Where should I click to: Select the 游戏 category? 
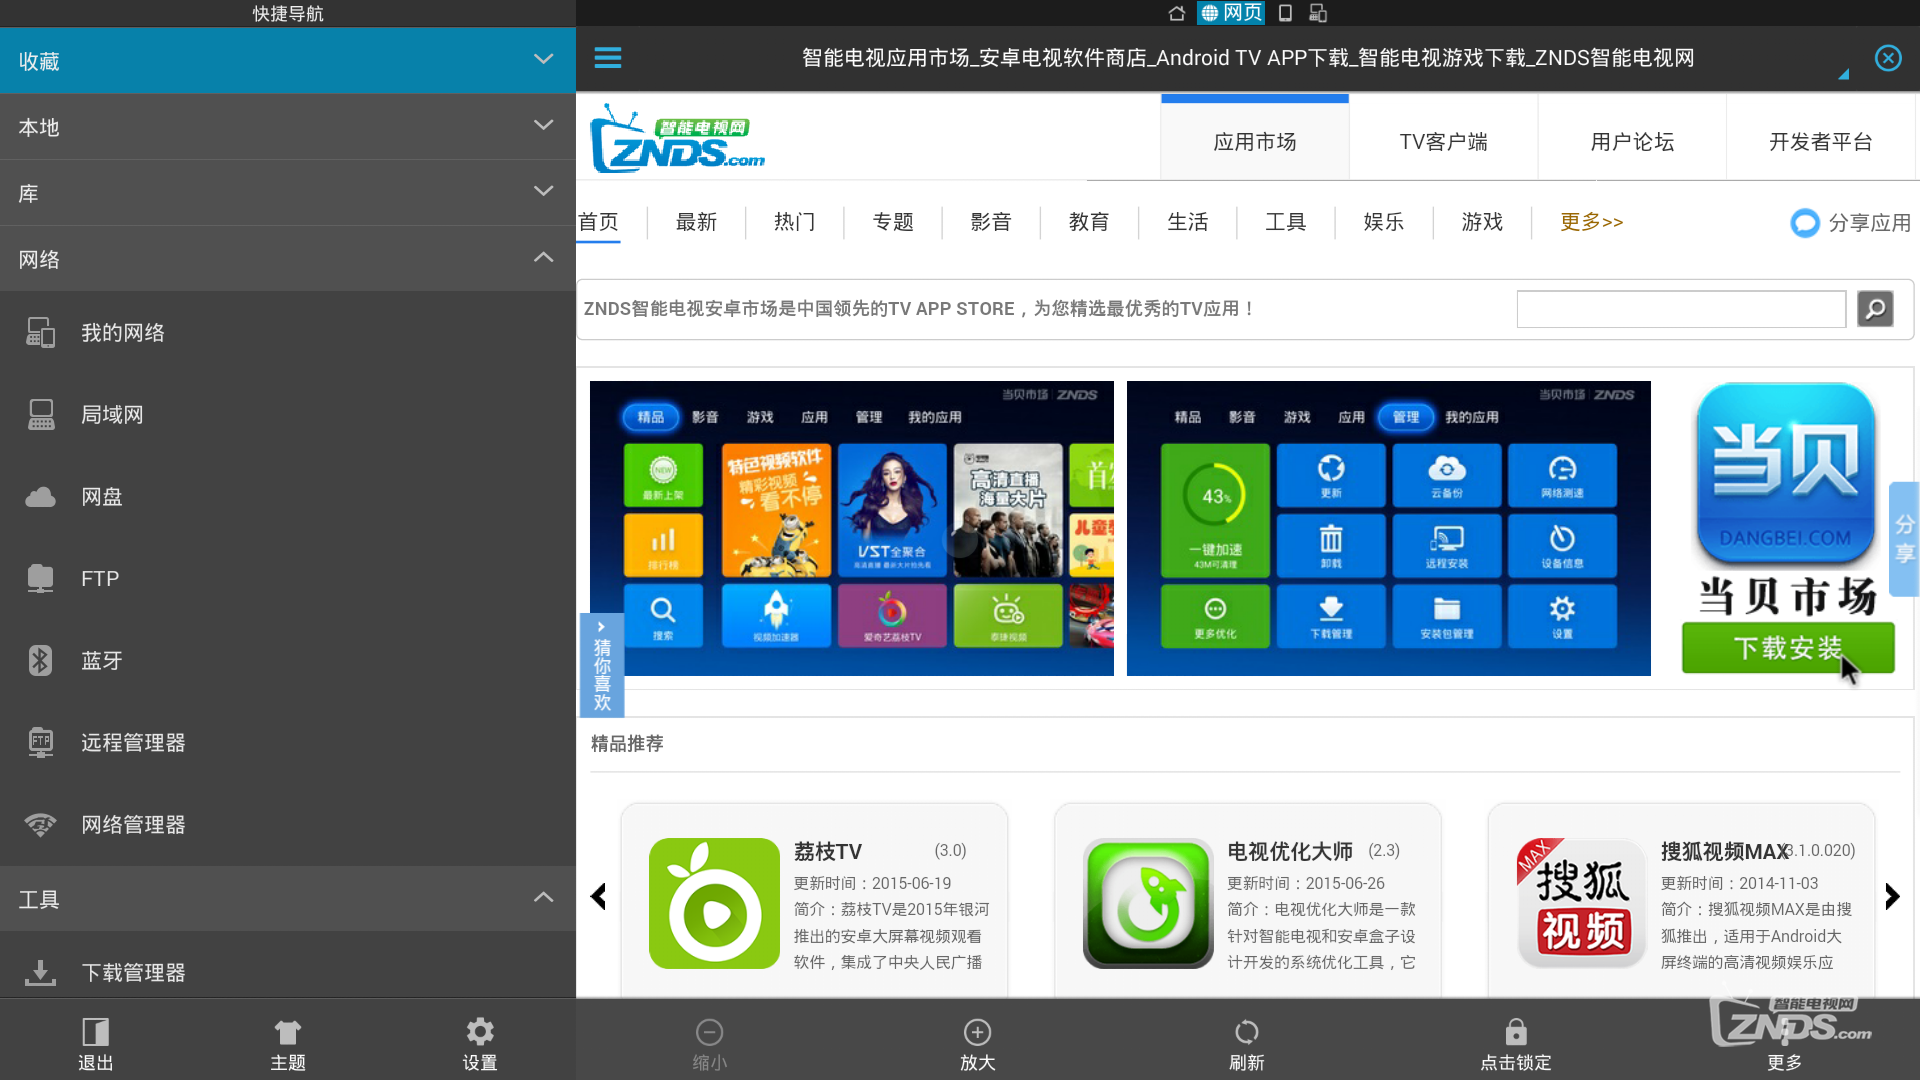coord(1482,222)
